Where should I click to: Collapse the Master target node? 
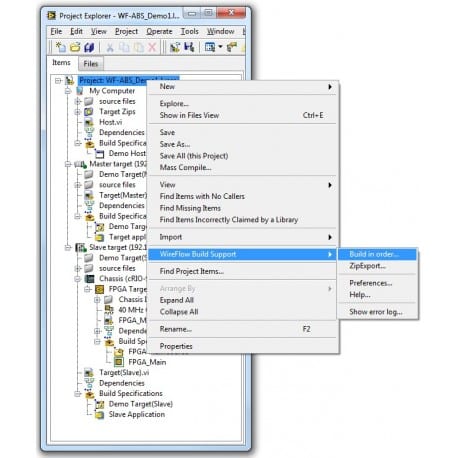coord(68,164)
